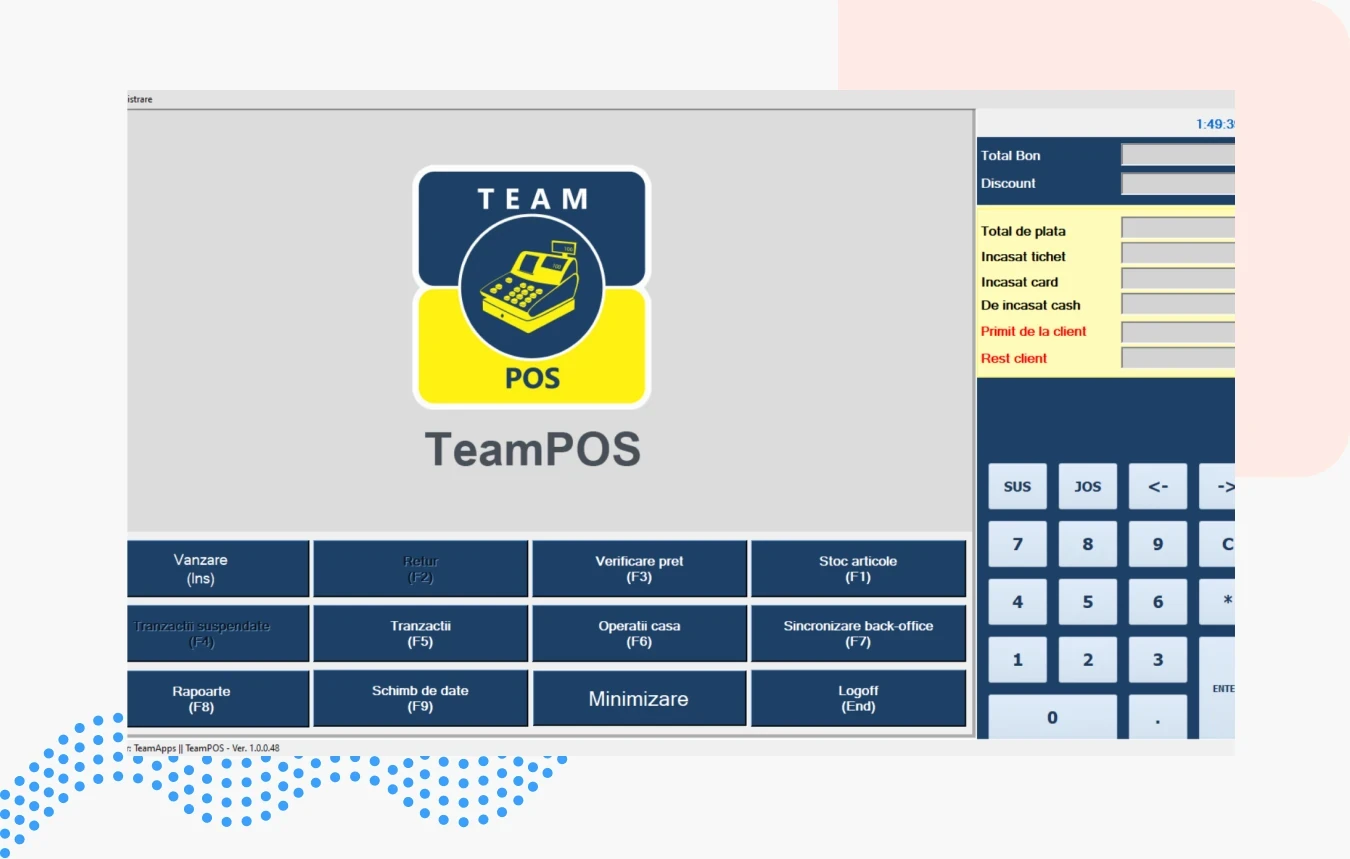Screen dimensions: 1350x859
Task: Tap keypad digit 8
Action: pos(1088,544)
